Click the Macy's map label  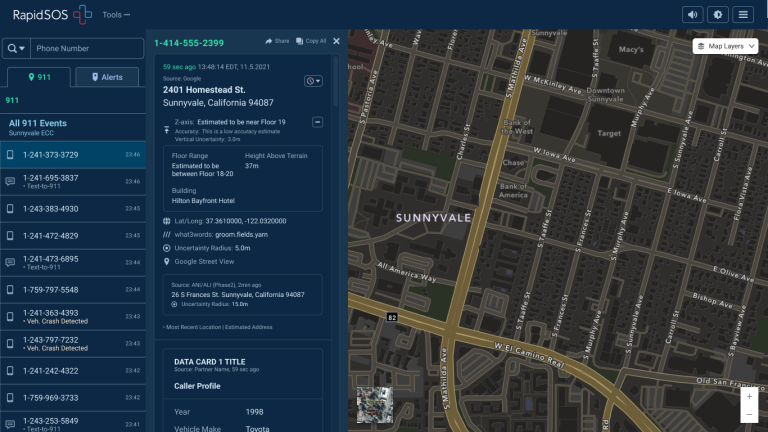631,49
